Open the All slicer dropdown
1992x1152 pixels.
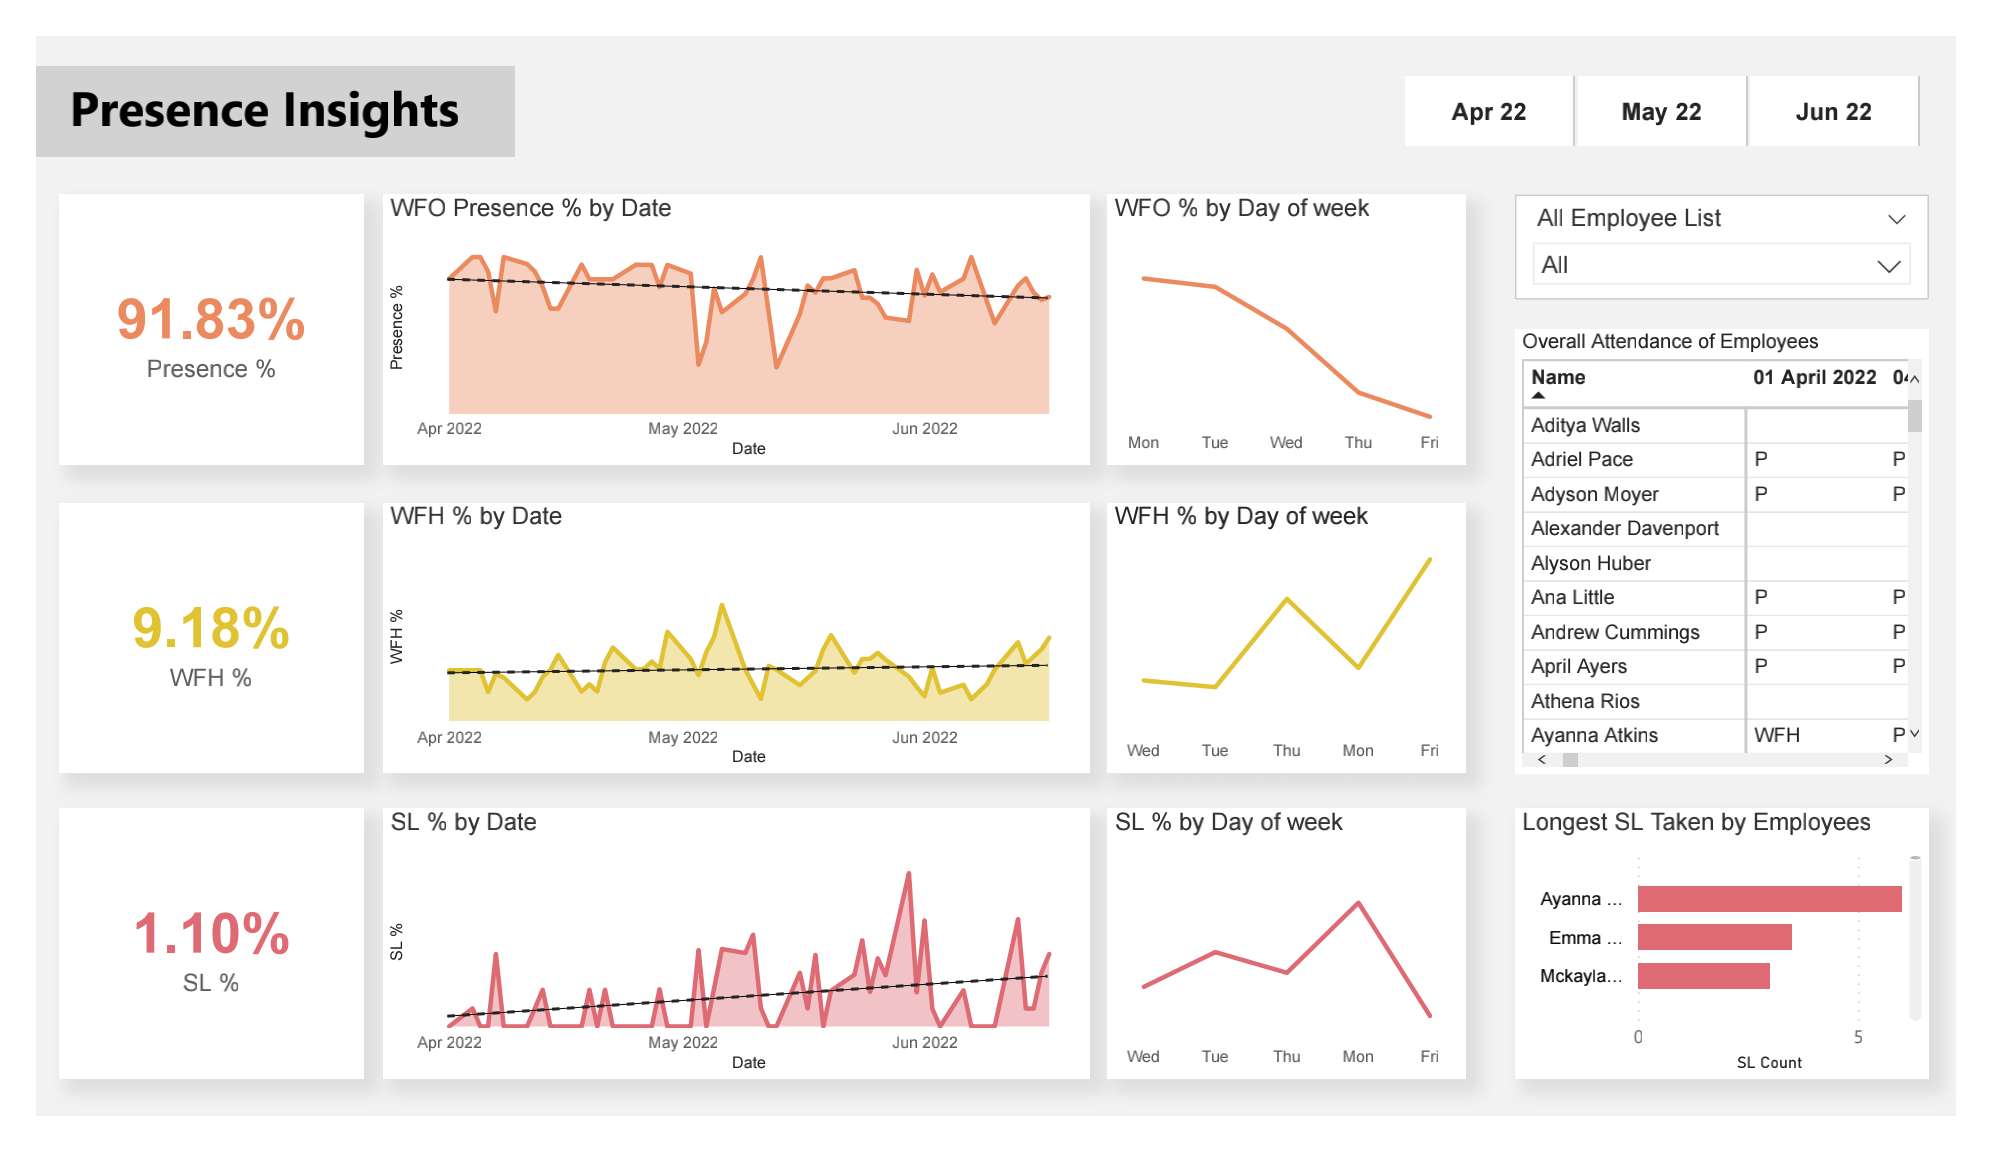coord(1888,264)
